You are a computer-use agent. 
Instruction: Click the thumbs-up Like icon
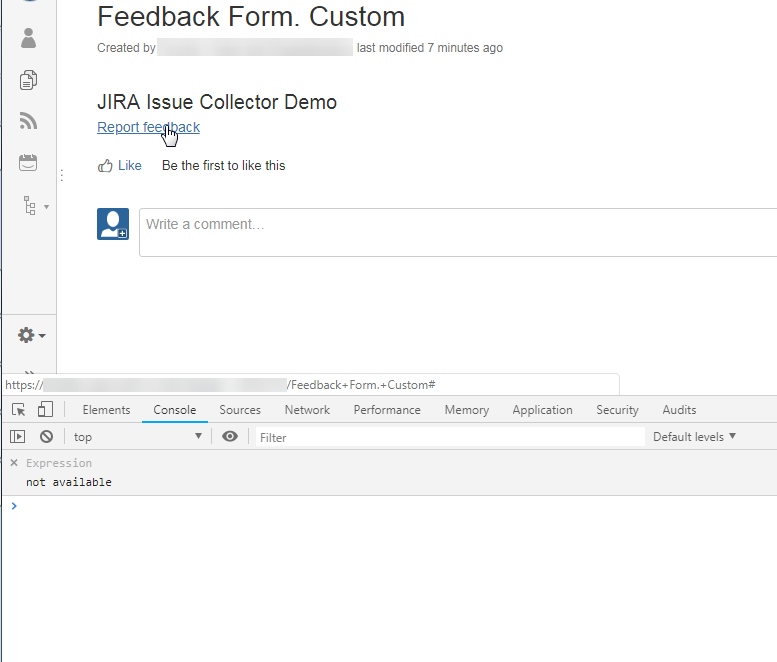pyautogui.click(x=105, y=166)
